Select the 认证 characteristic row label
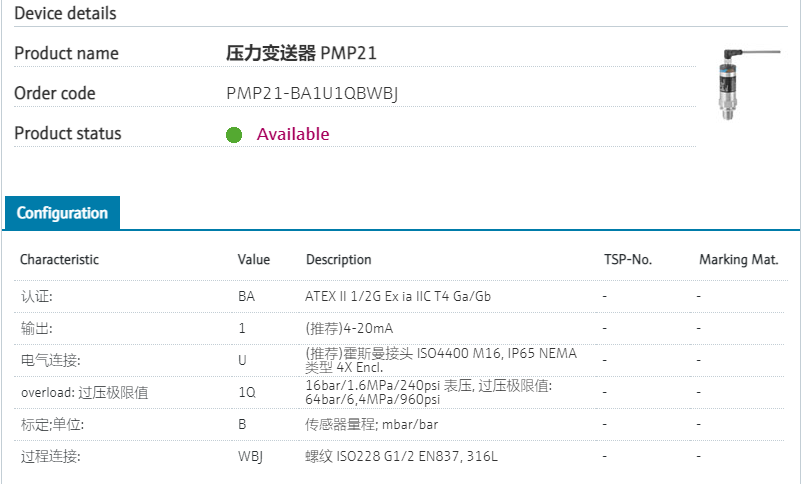 coord(37,297)
